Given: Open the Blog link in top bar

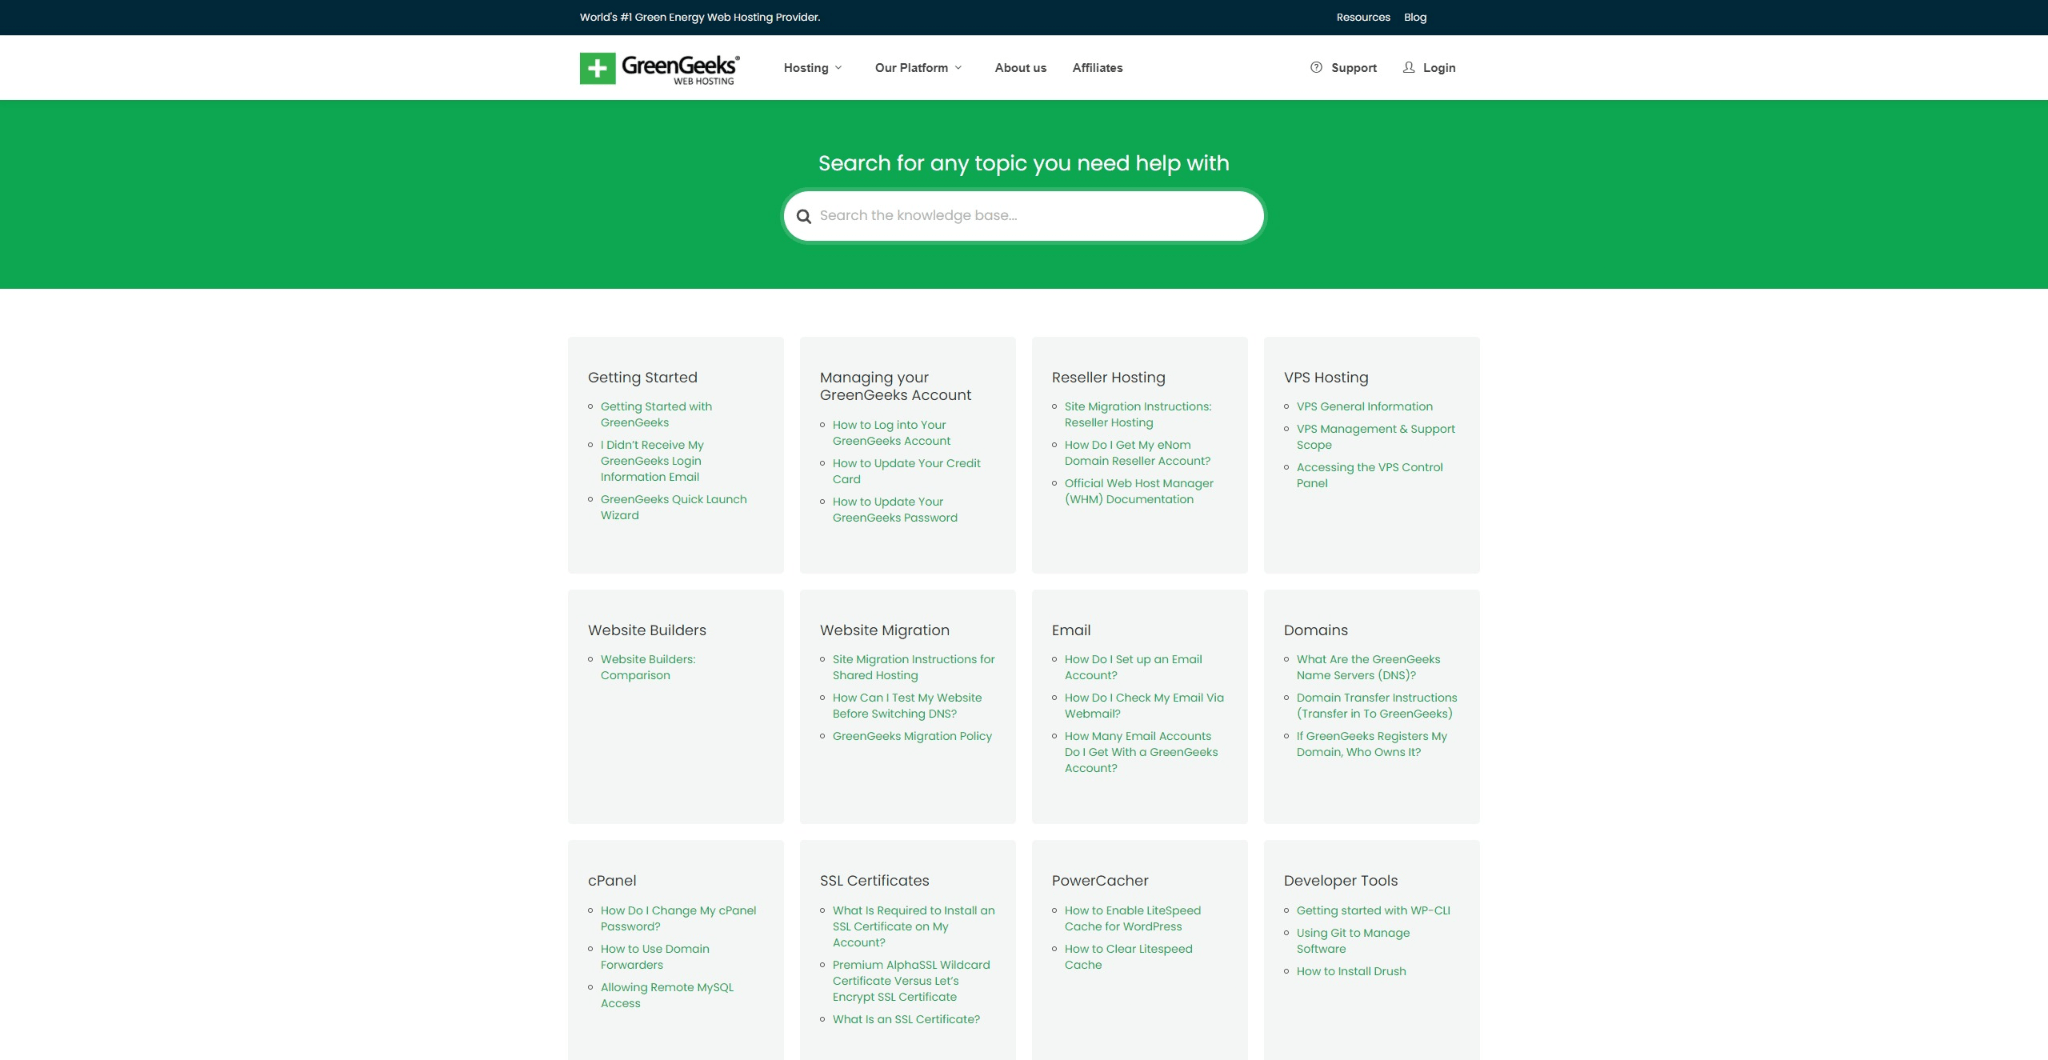Looking at the screenshot, I should click(1415, 17).
